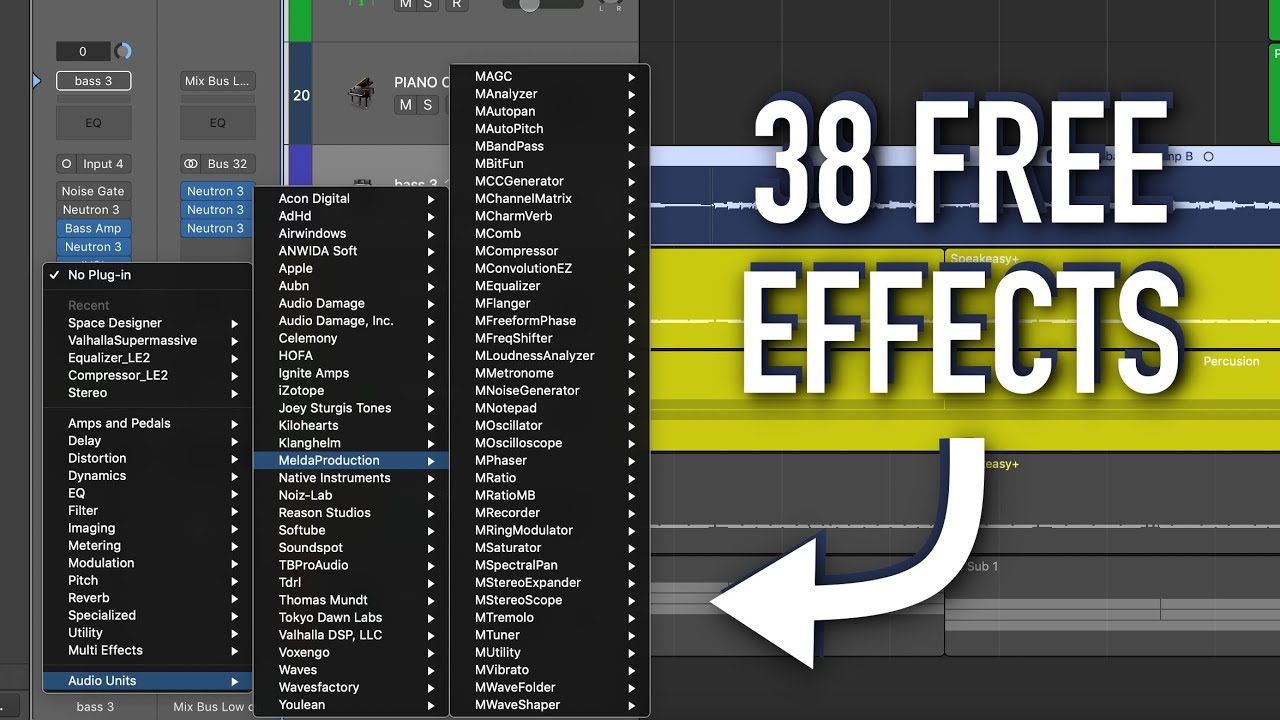Open the Reverb category
This screenshot has width=1280, height=720.
[x=148, y=598]
